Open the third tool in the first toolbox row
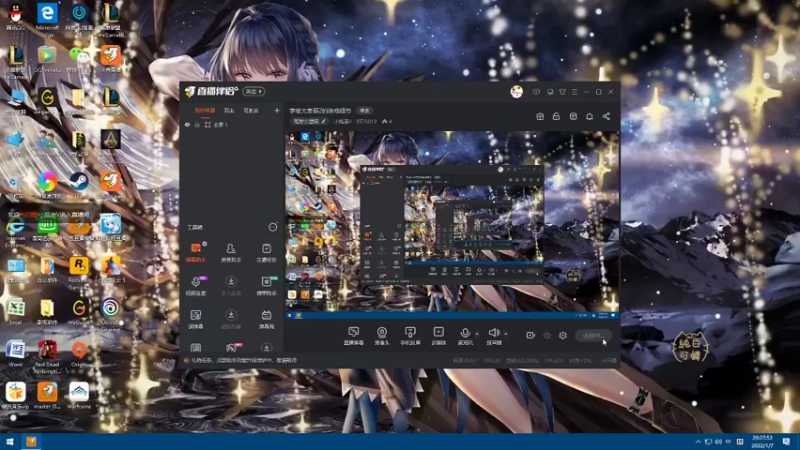 (x=266, y=252)
